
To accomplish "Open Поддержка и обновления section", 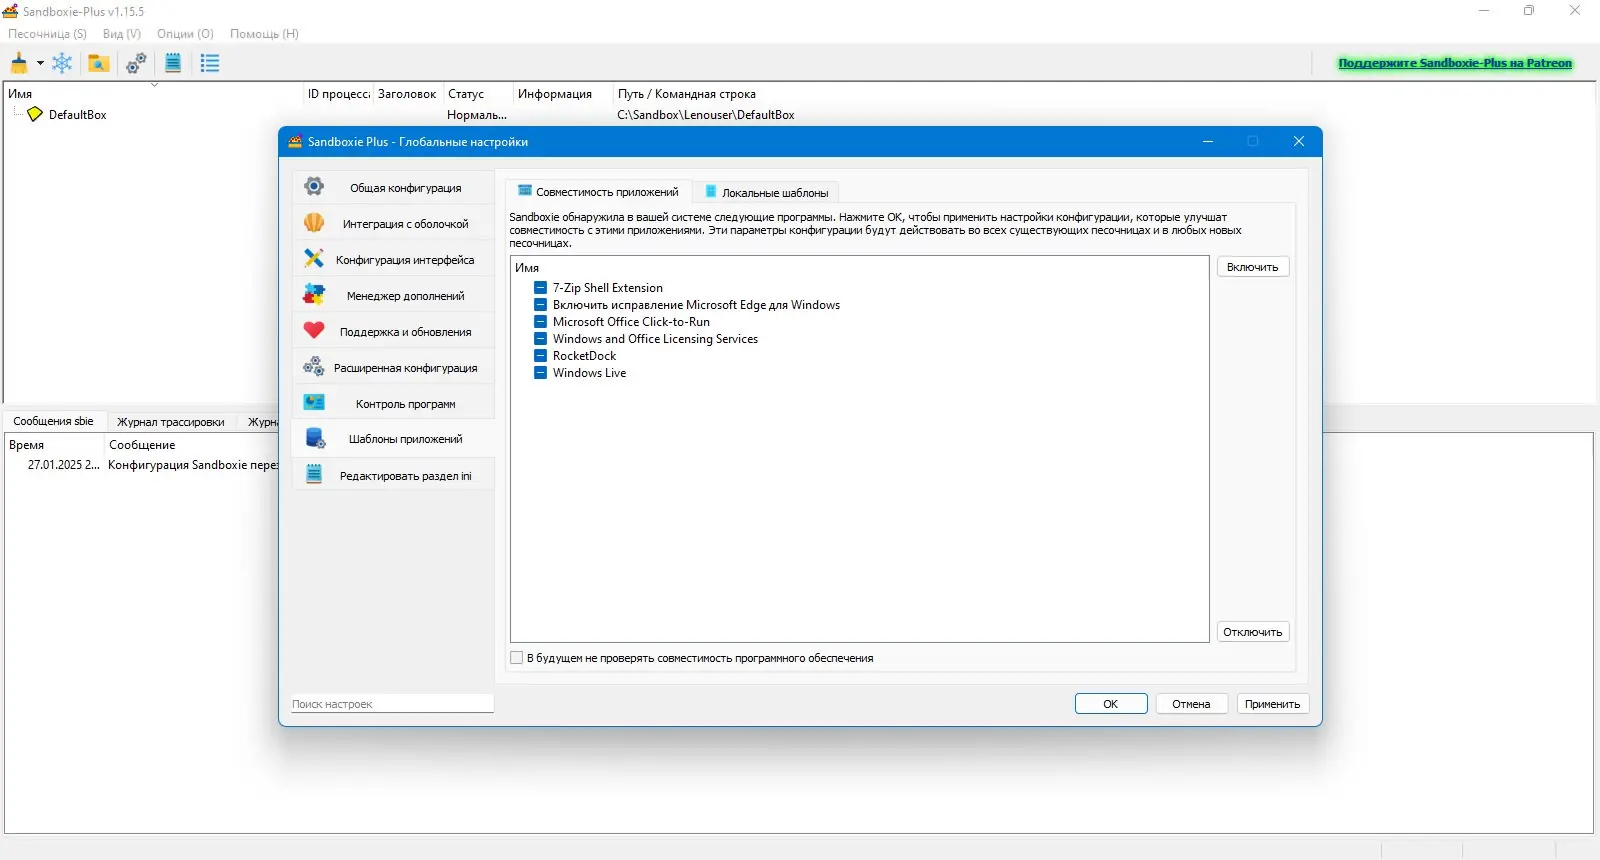I will coord(394,331).
